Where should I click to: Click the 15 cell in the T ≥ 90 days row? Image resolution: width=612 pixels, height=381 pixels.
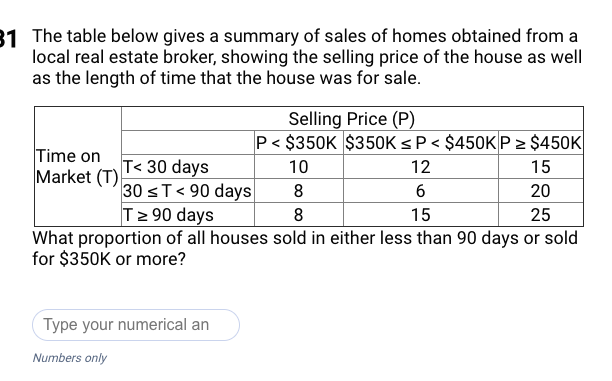tap(421, 215)
